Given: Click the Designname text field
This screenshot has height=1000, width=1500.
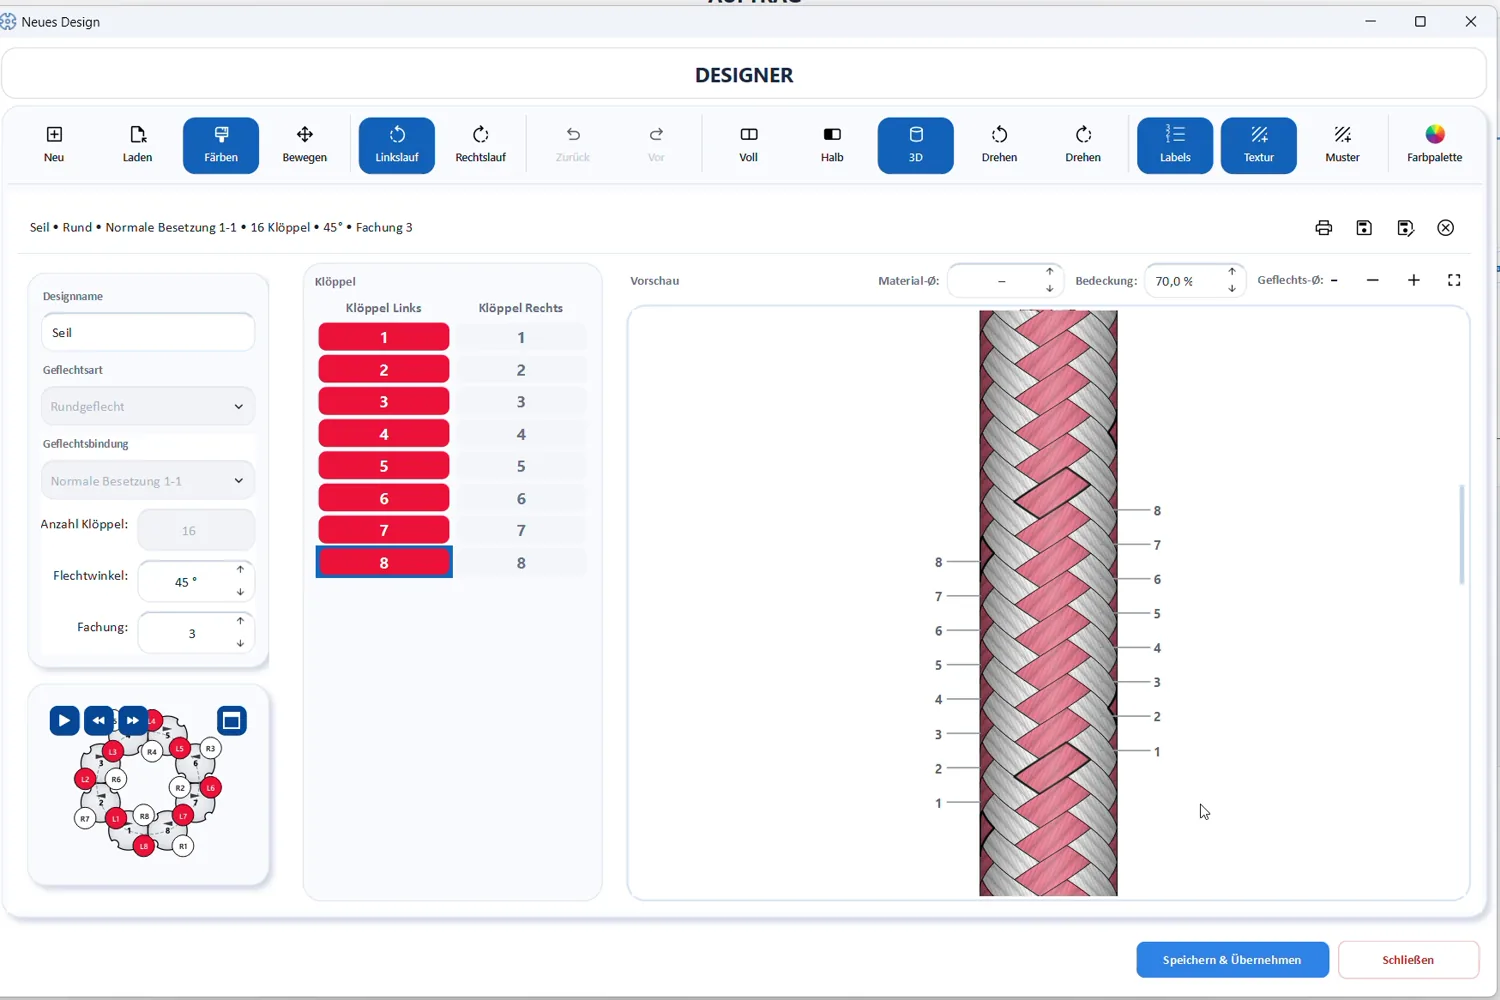Looking at the screenshot, I should tap(148, 332).
